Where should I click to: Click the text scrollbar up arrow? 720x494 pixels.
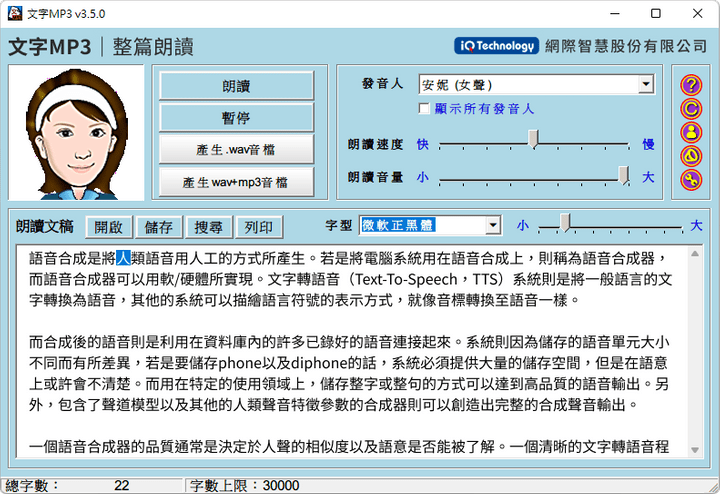tap(695, 253)
